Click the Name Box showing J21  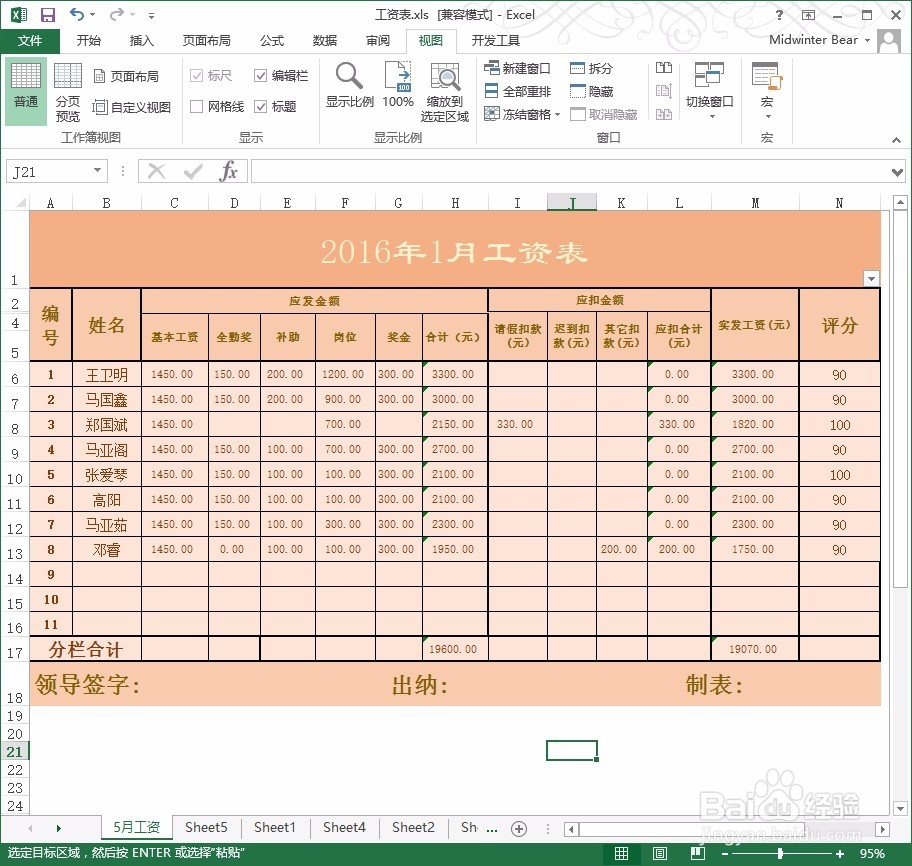tap(50, 170)
